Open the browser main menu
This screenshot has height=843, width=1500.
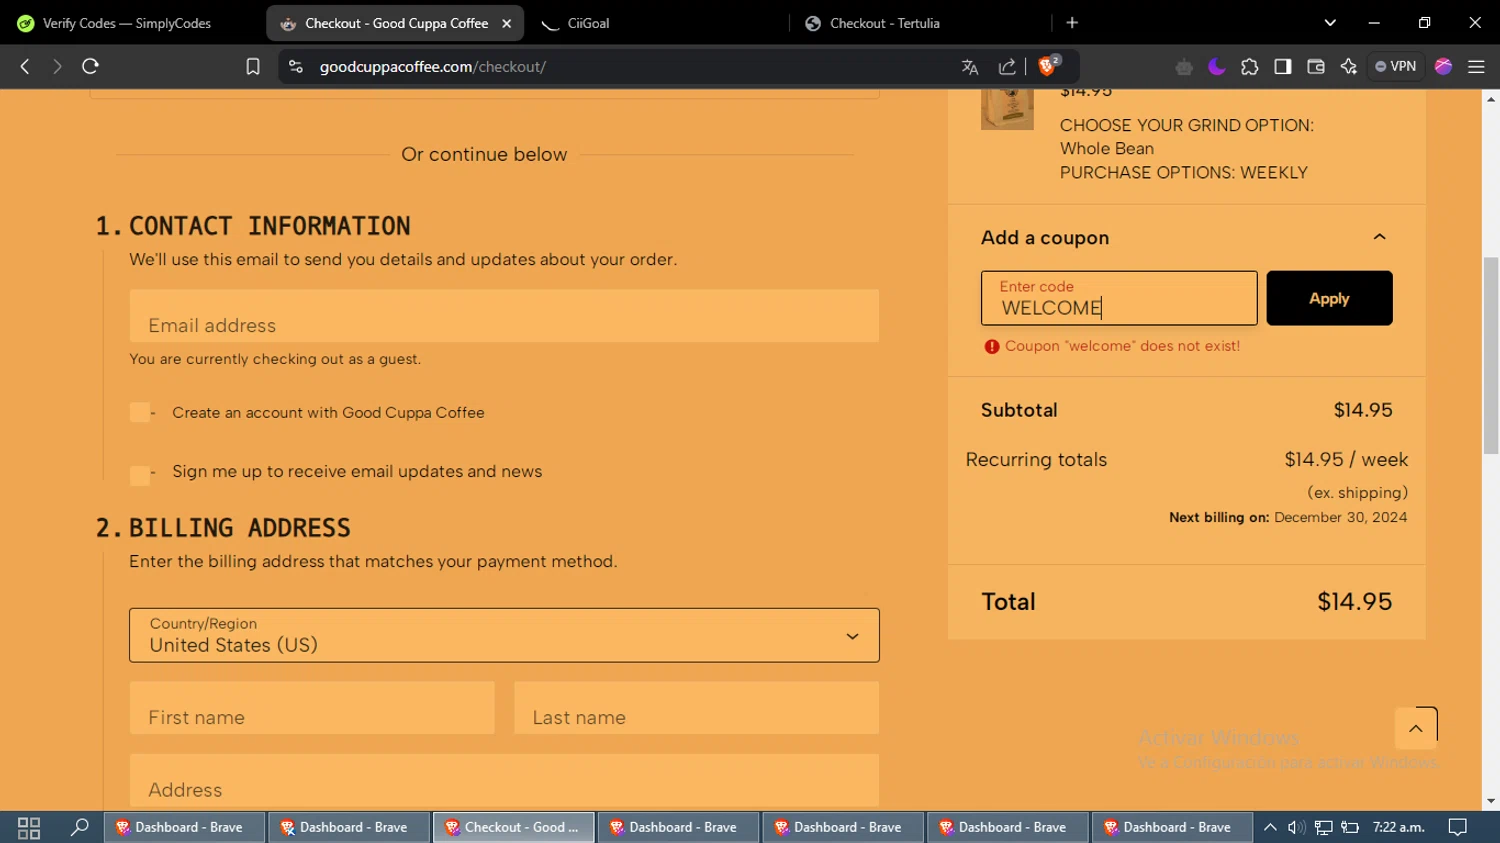point(1476,67)
